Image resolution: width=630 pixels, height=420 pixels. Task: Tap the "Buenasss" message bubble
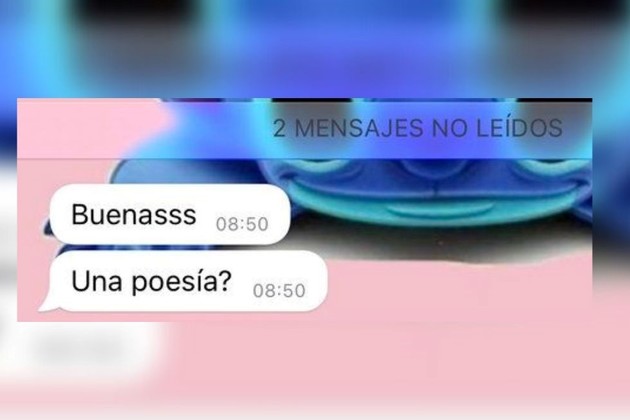[170, 214]
